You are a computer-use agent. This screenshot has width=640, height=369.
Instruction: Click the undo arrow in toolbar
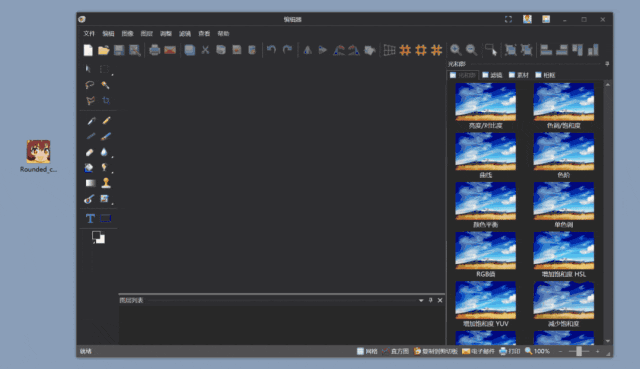coord(271,50)
